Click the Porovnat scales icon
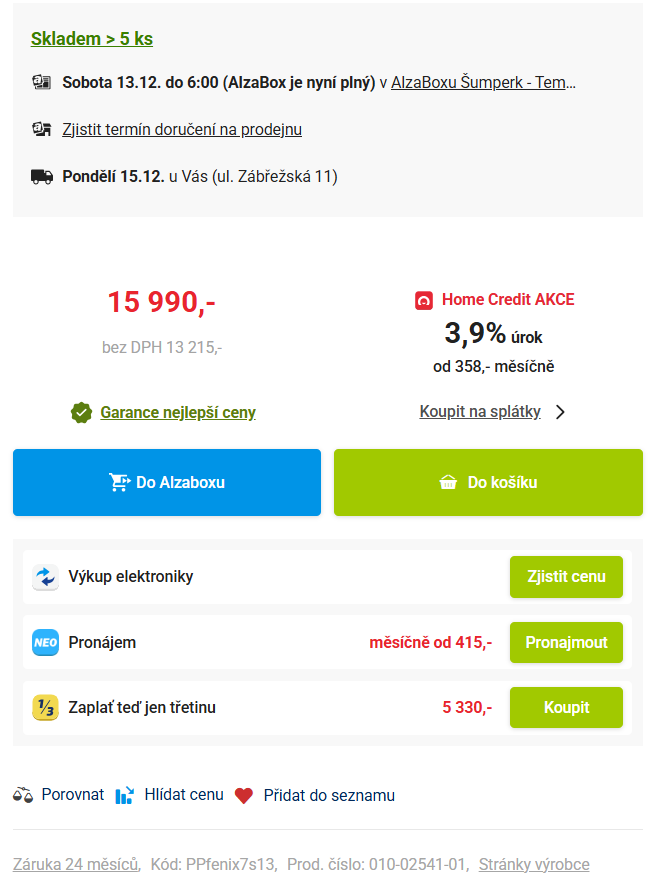The image size is (648, 888). click(23, 796)
